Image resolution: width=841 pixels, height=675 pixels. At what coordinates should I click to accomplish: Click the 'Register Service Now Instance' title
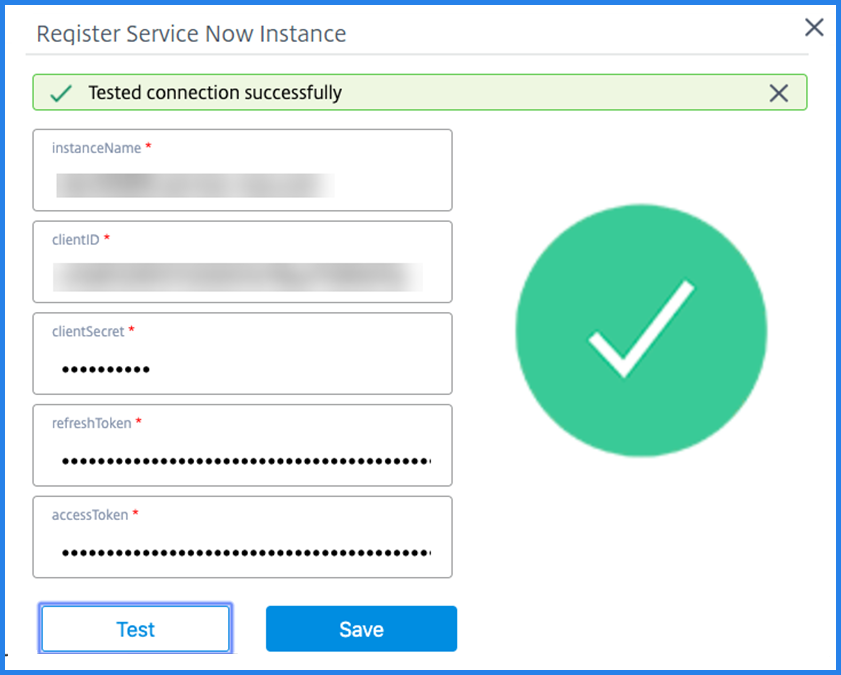pos(191,34)
